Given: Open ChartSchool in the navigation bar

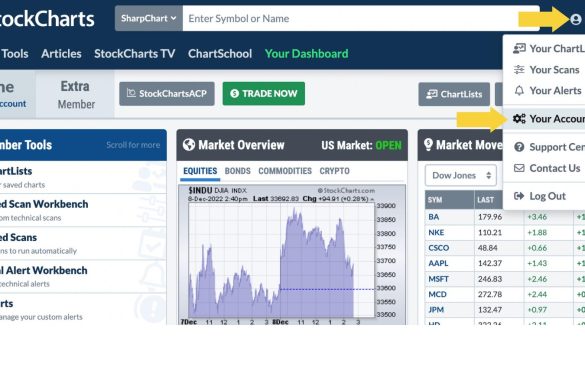Looking at the screenshot, I should point(220,54).
